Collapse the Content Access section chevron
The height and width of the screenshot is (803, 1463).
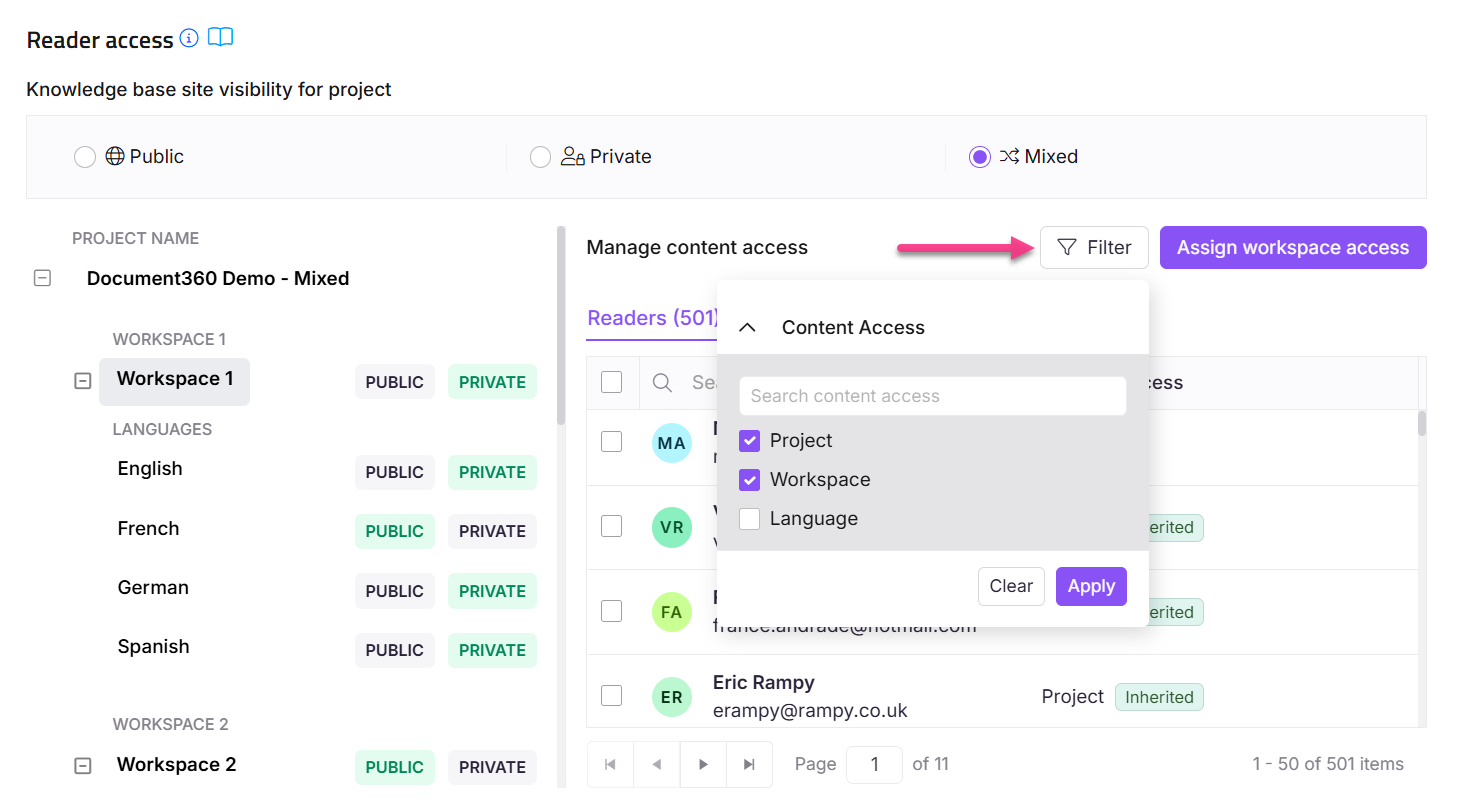tap(748, 326)
